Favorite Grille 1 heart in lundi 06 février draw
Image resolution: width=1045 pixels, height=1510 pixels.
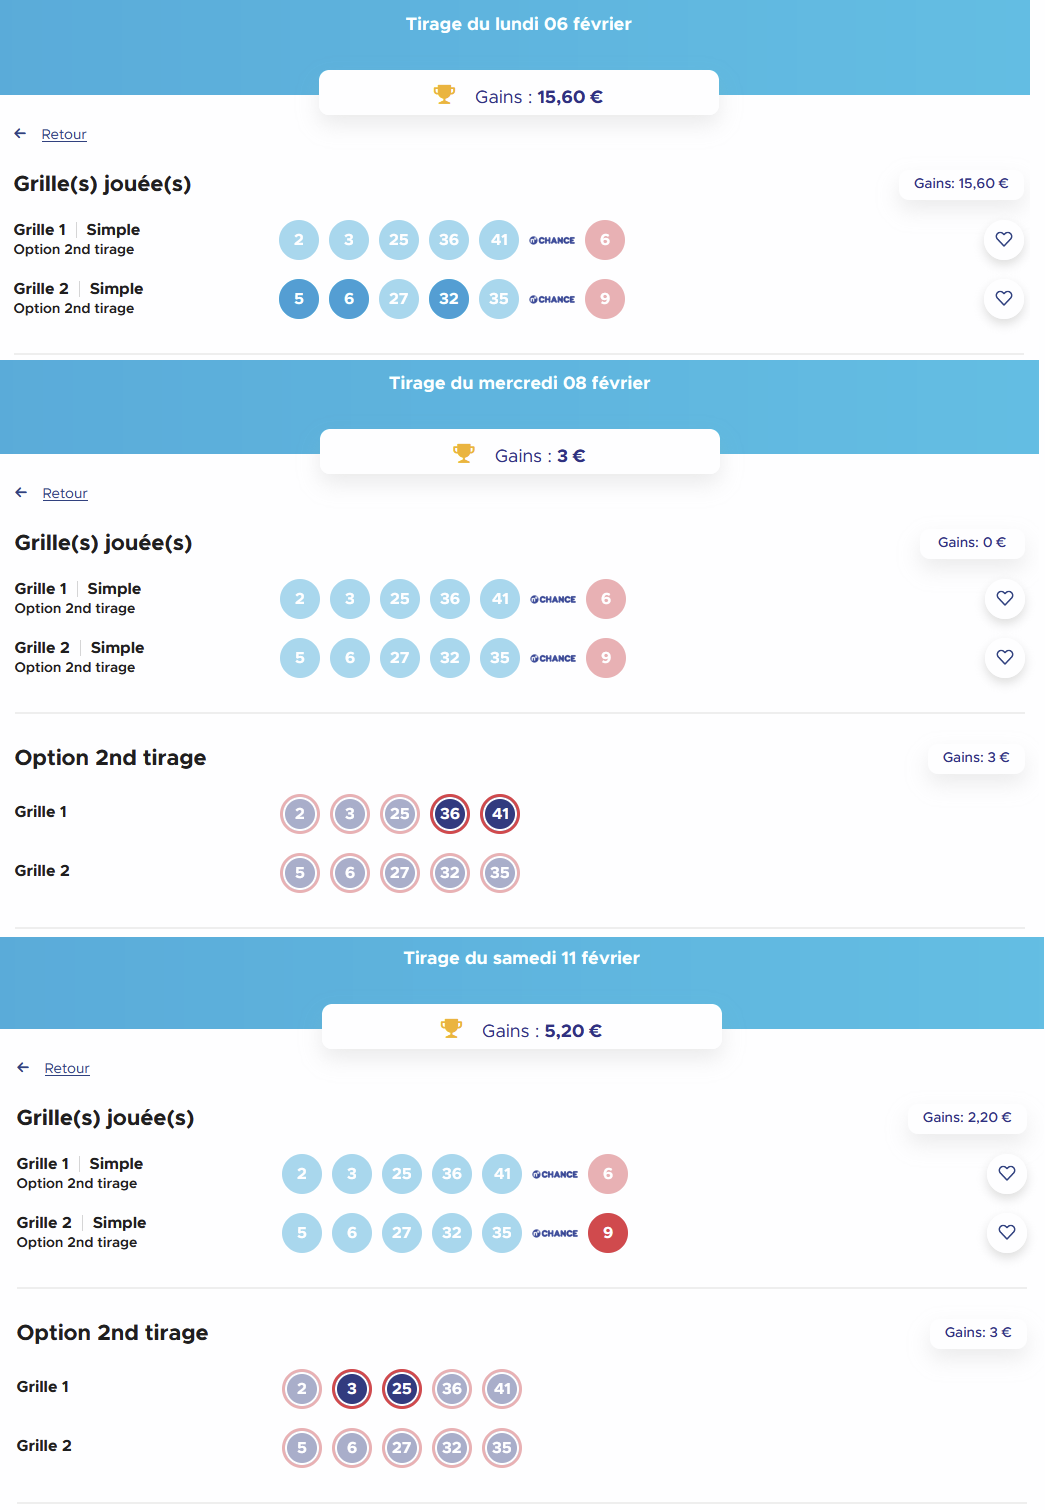1004,239
